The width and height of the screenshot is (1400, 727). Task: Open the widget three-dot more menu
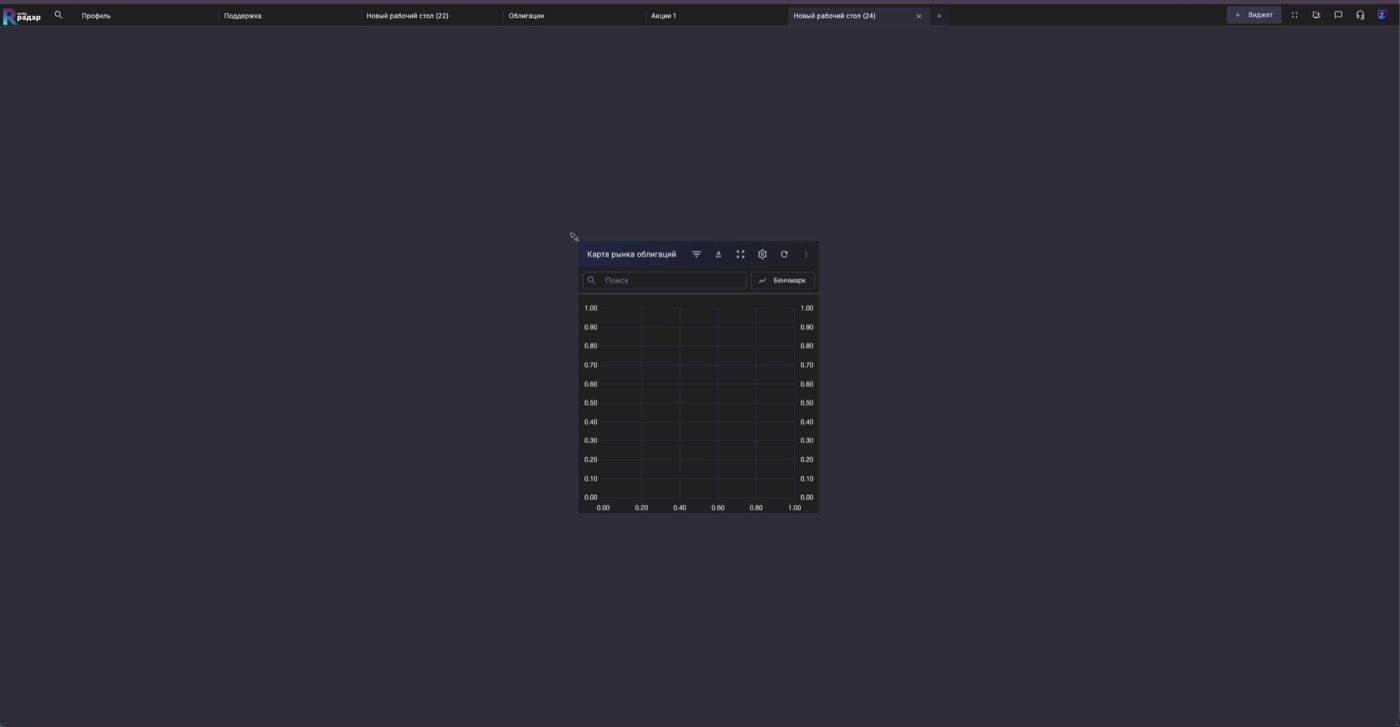coord(806,254)
